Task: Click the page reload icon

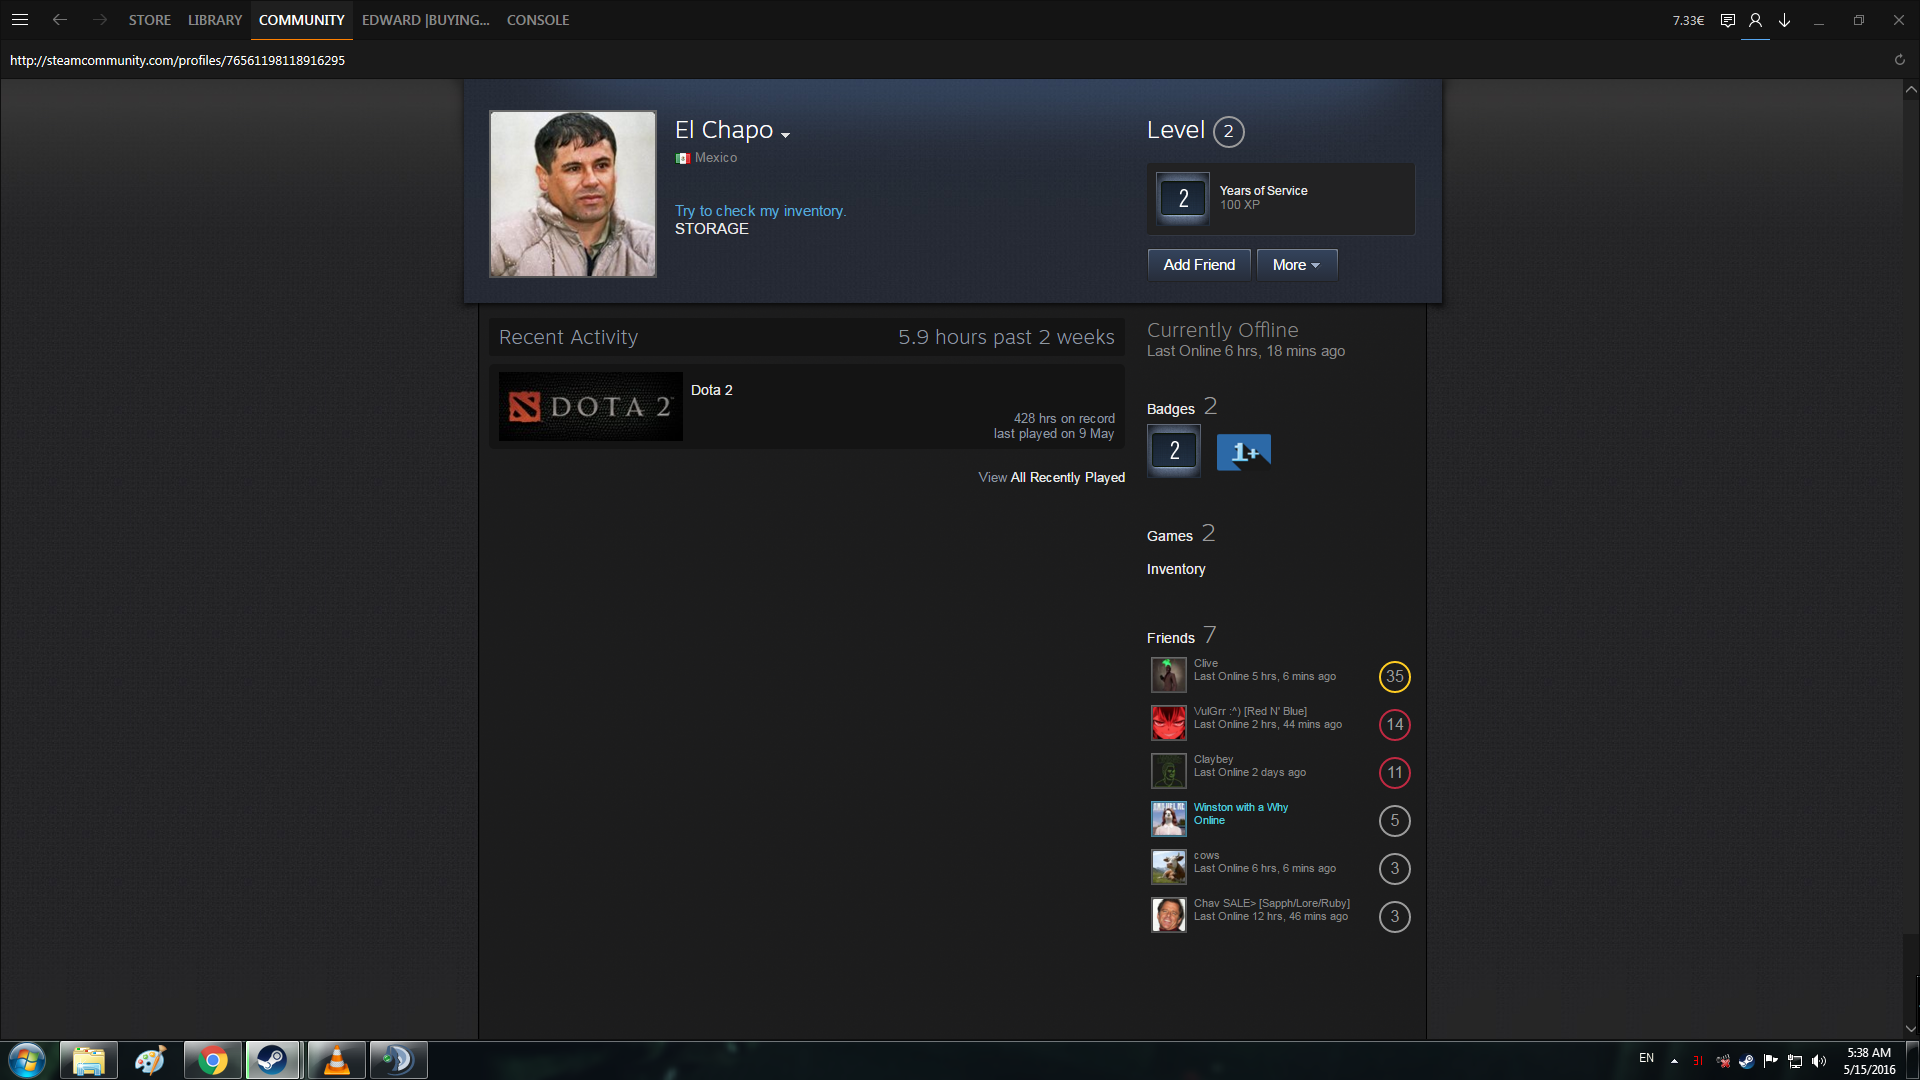Action: pos(1899,60)
